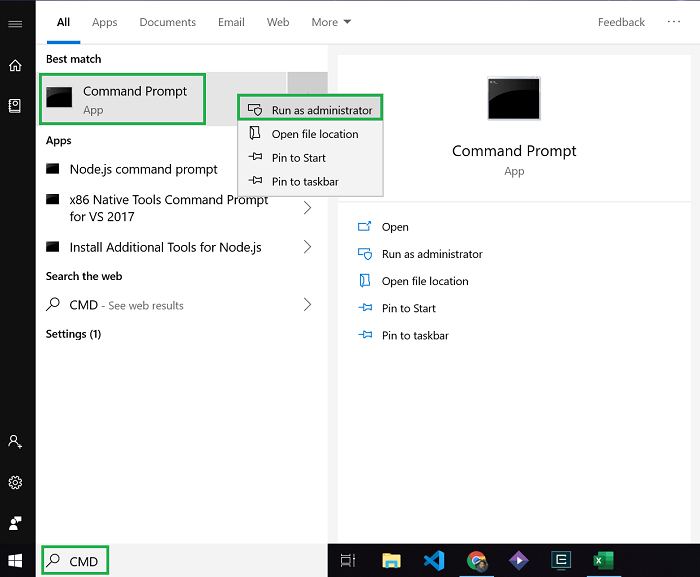Open Google Chrome from the taskbar
Image resolution: width=700 pixels, height=577 pixels.
477,560
